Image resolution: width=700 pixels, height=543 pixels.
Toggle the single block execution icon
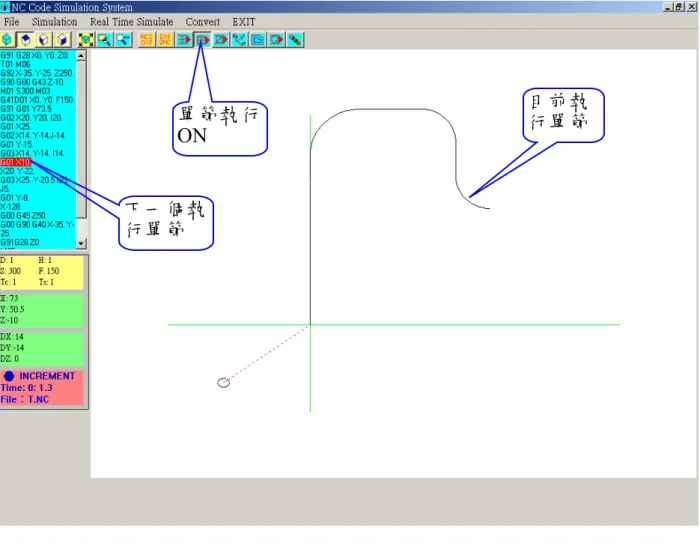(x=202, y=40)
